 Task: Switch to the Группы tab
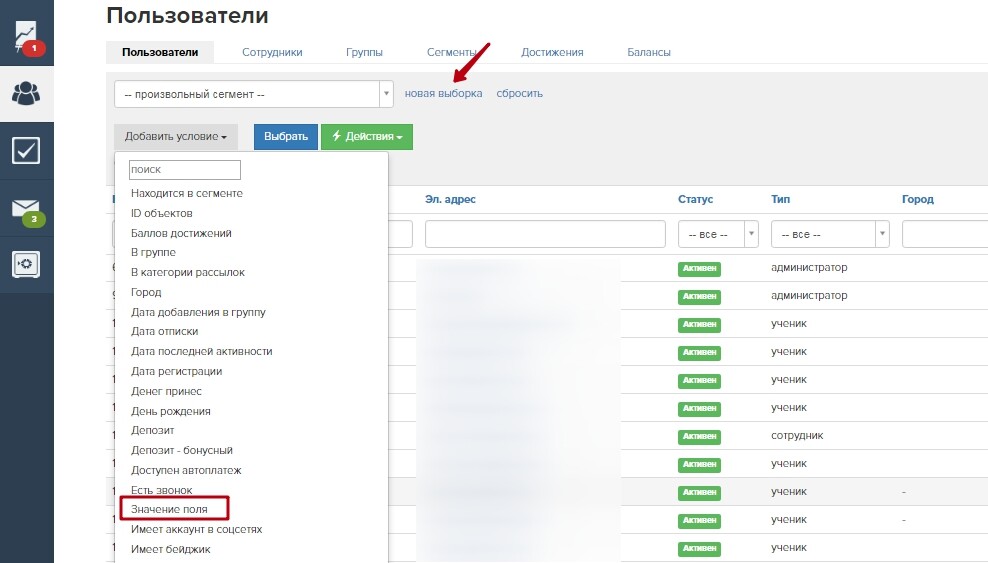coord(364,52)
